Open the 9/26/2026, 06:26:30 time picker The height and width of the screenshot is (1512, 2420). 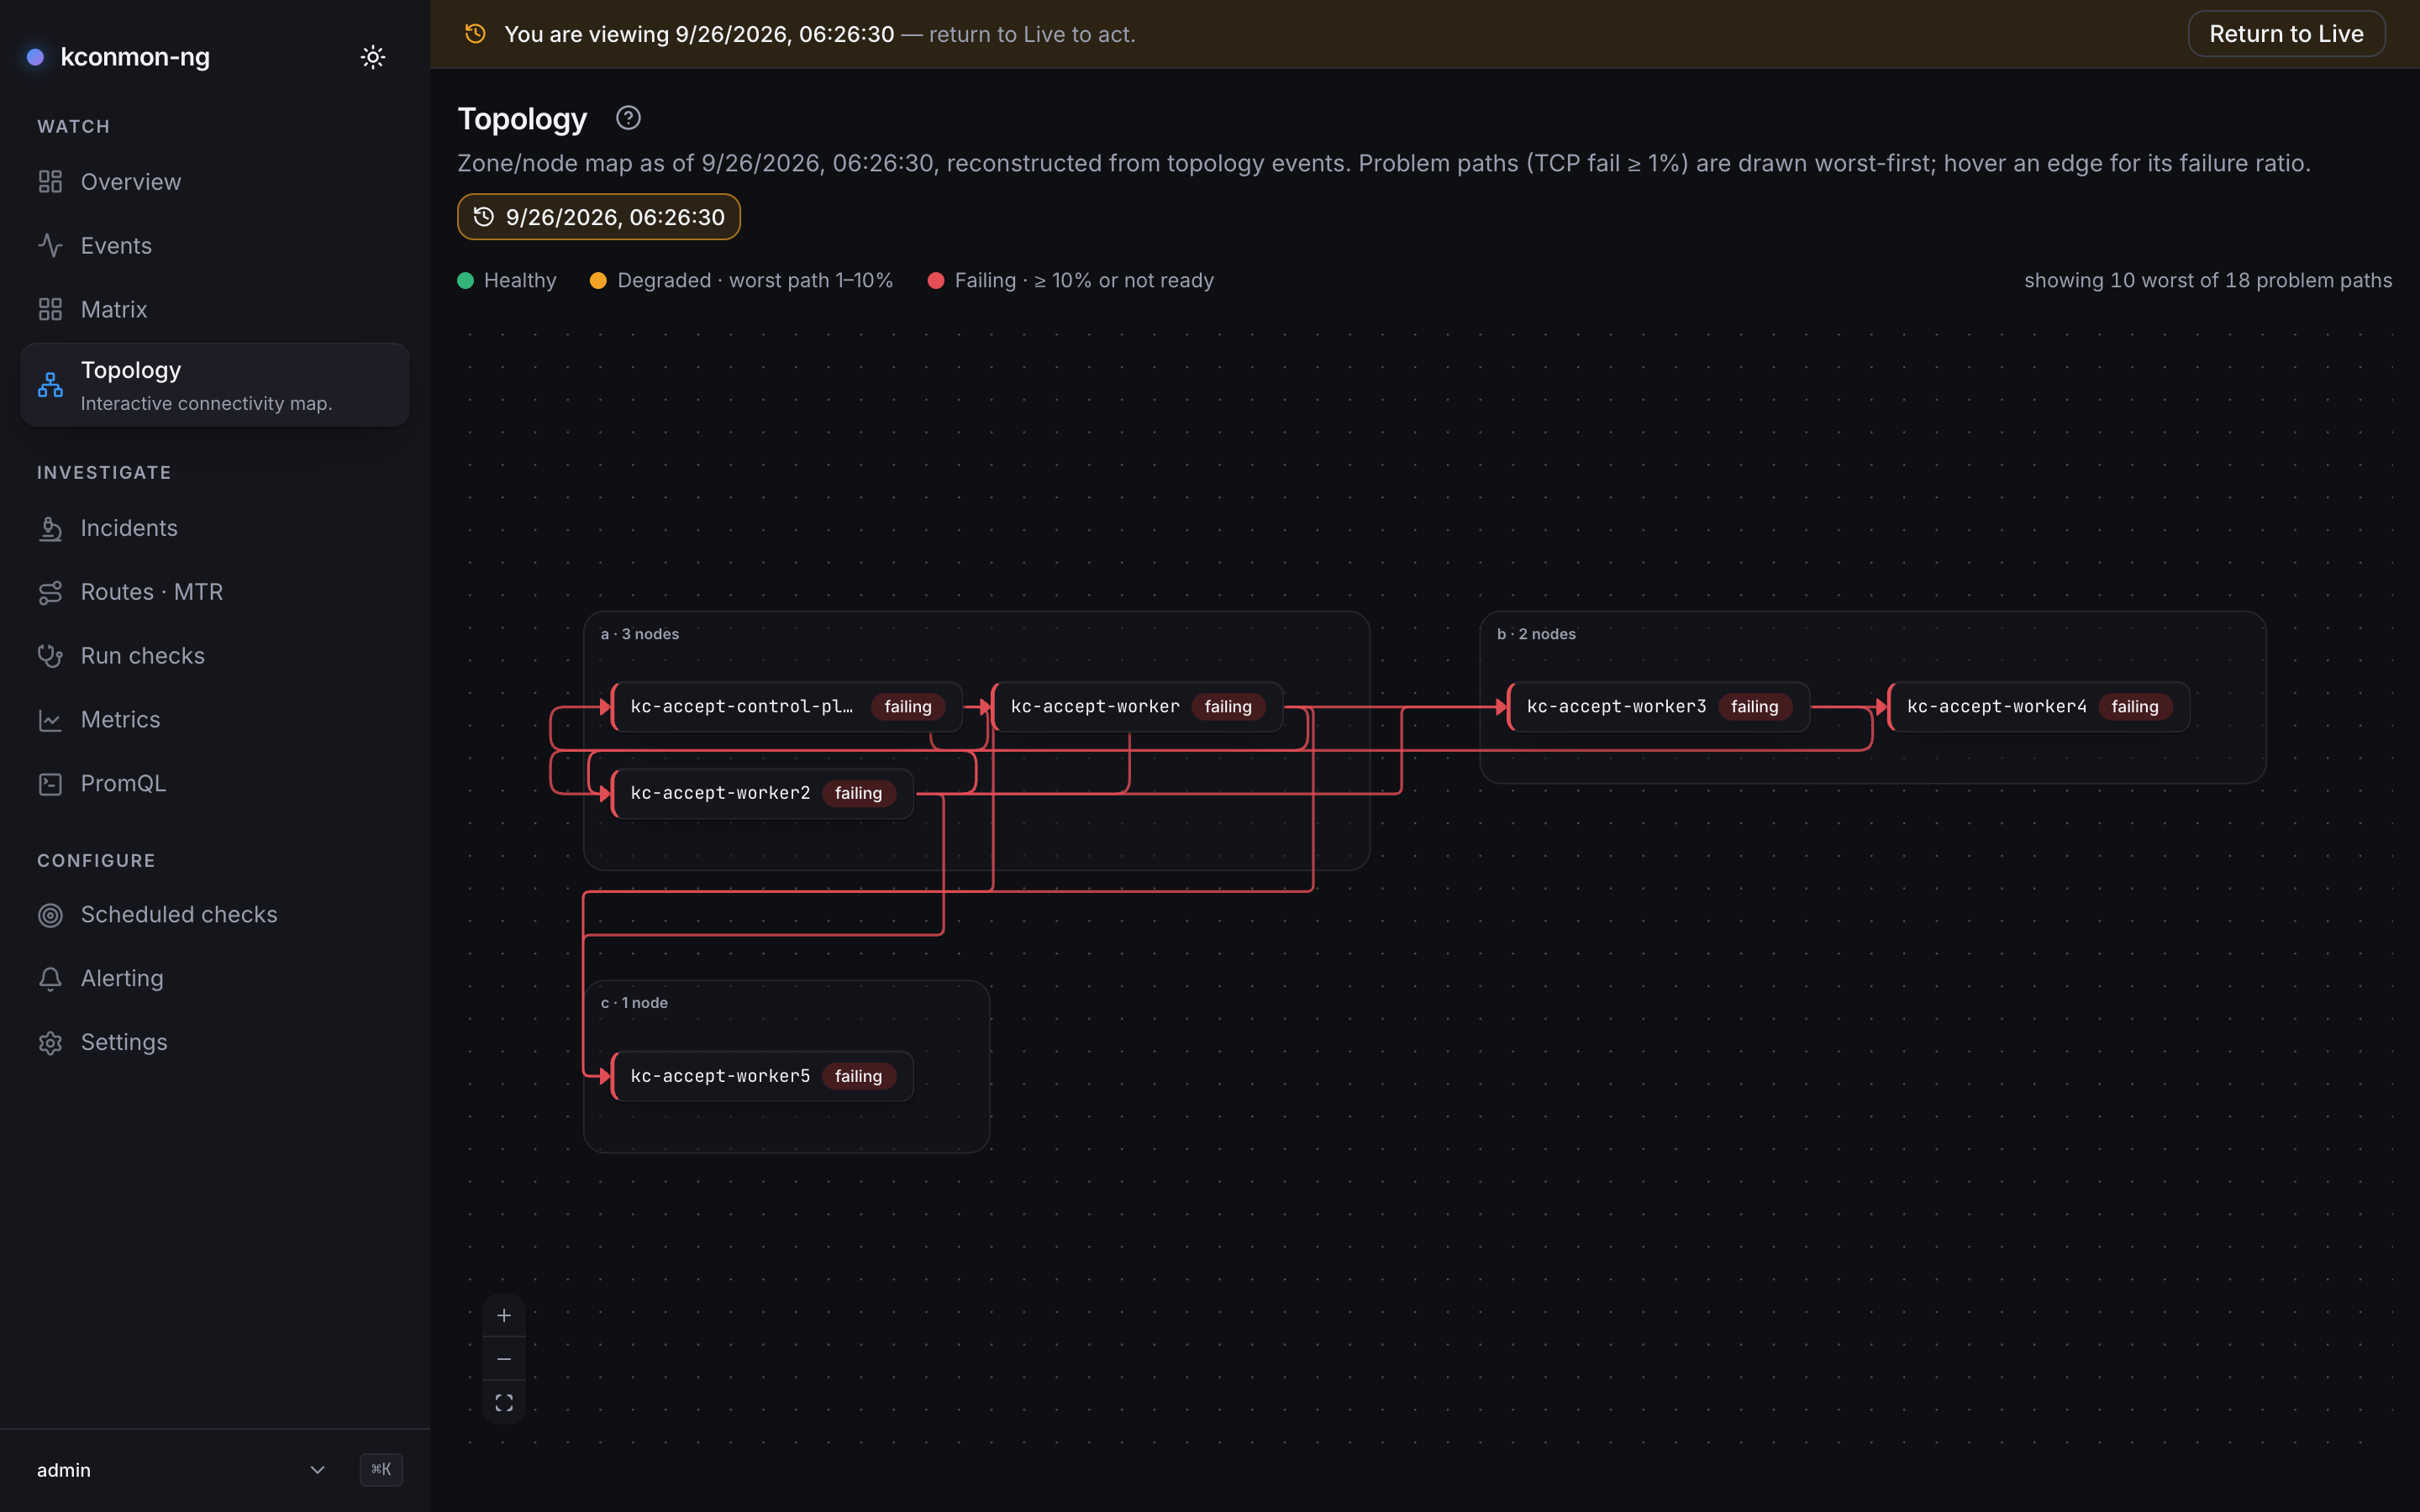(599, 217)
